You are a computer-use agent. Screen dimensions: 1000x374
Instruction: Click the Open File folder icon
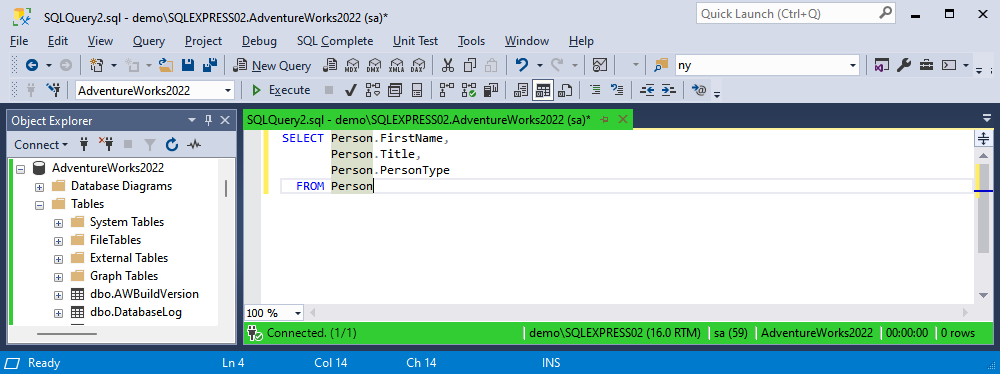coord(166,65)
